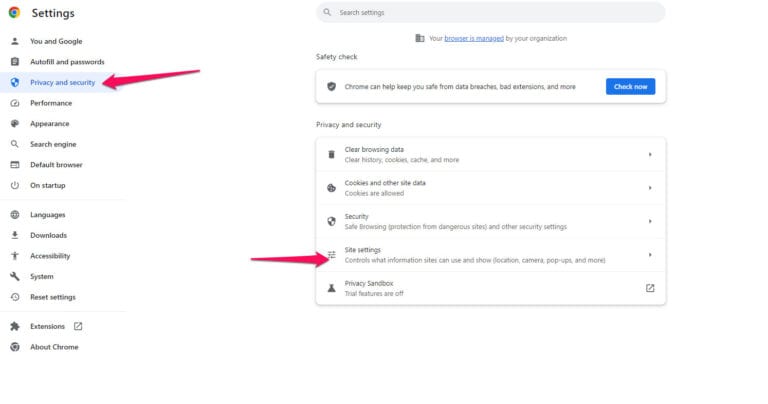
Task: Open the On startup settings section
Action: pos(47,185)
